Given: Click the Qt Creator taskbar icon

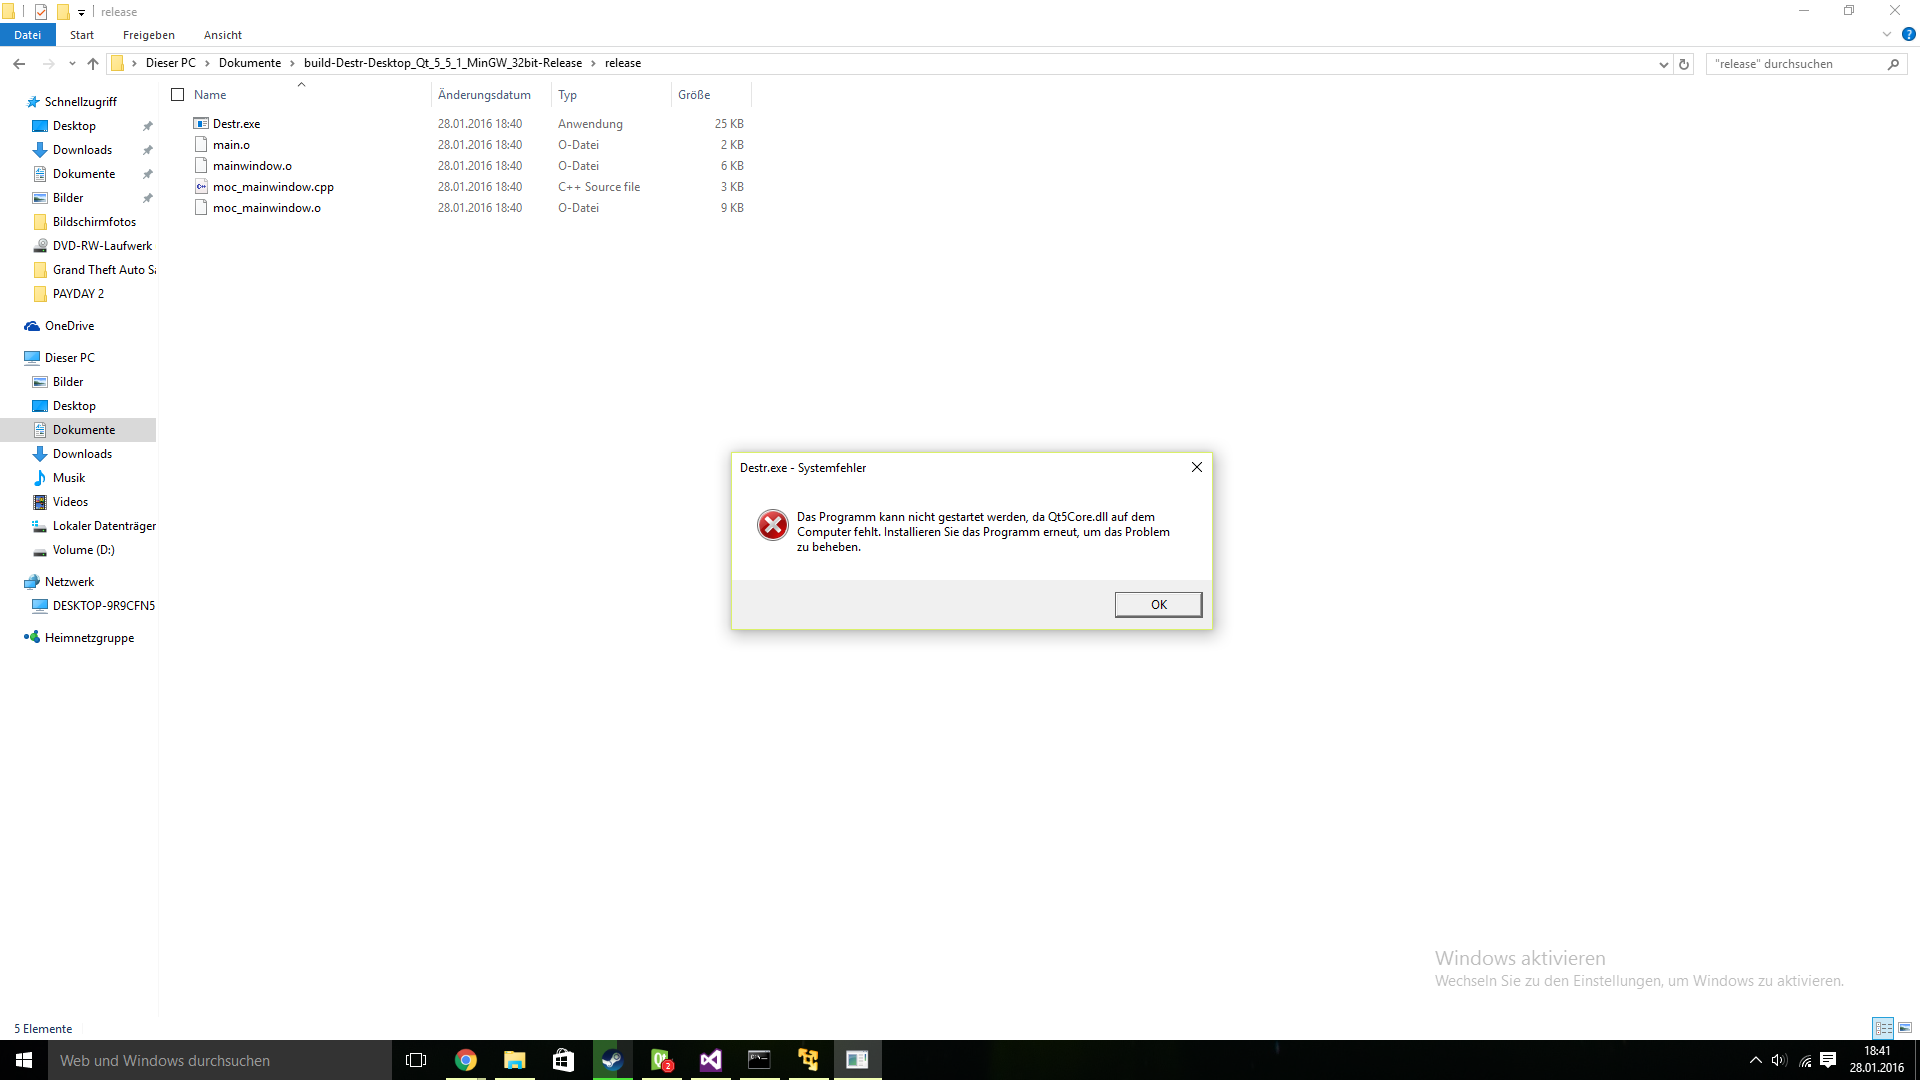Looking at the screenshot, I should [x=661, y=1060].
